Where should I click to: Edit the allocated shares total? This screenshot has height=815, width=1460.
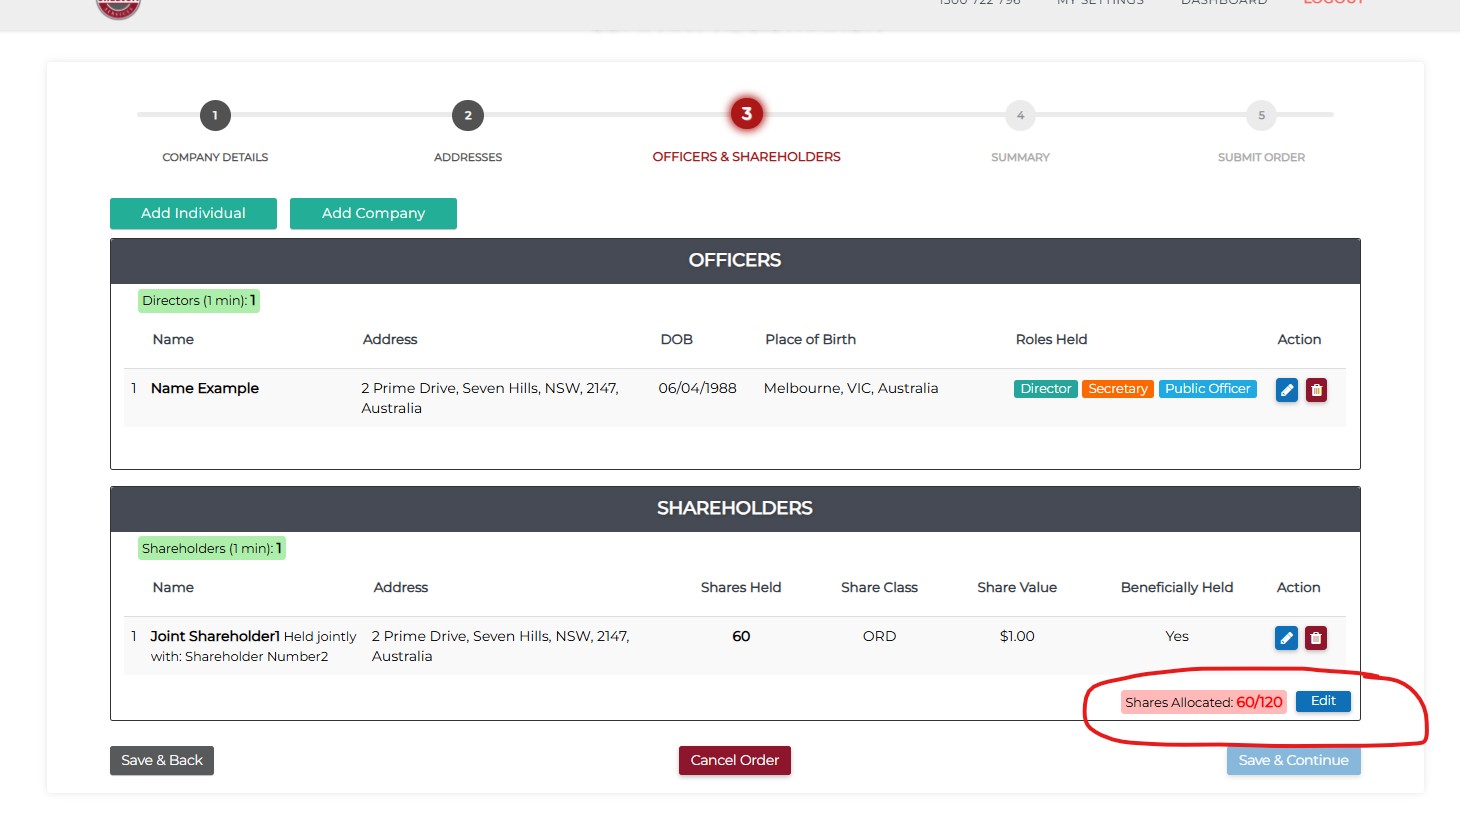pyautogui.click(x=1323, y=701)
